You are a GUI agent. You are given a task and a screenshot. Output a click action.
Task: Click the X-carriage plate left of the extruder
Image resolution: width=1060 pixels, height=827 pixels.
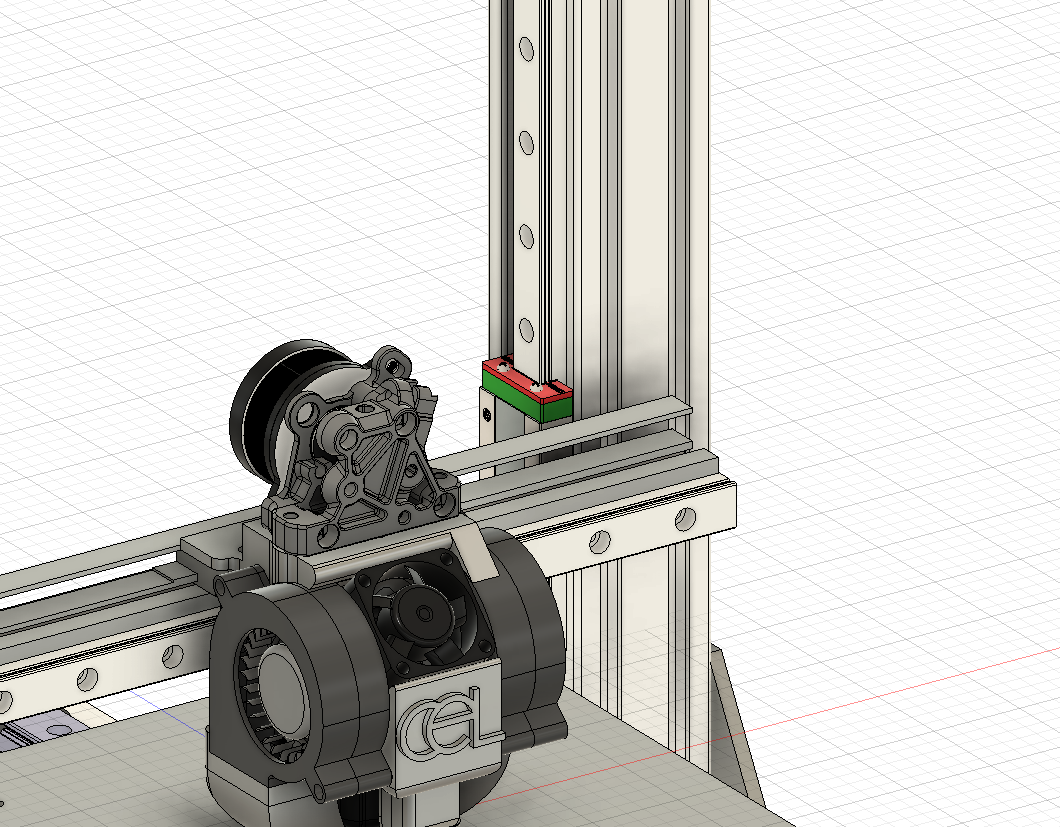[212, 553]
